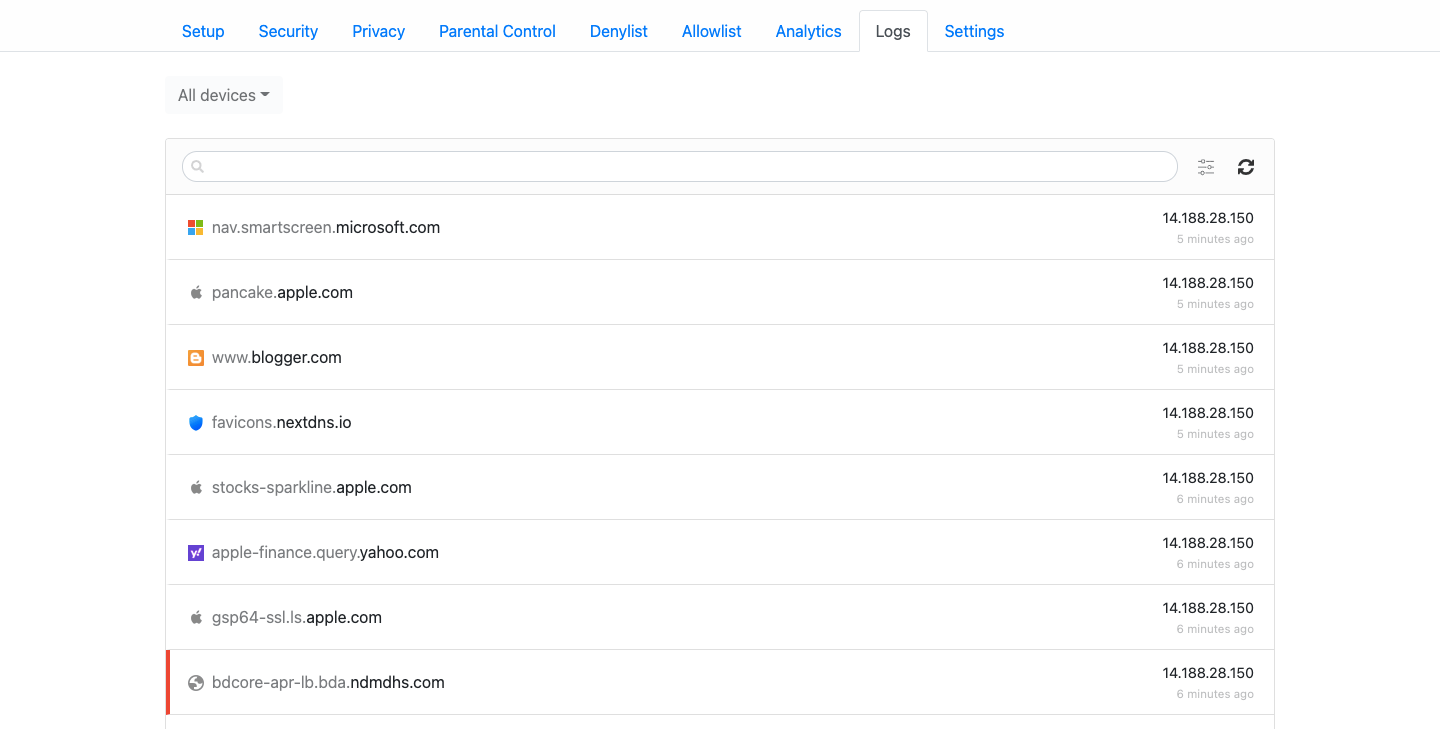Select the apple-finance.query.yahoo.com entry

pos(325,553)
